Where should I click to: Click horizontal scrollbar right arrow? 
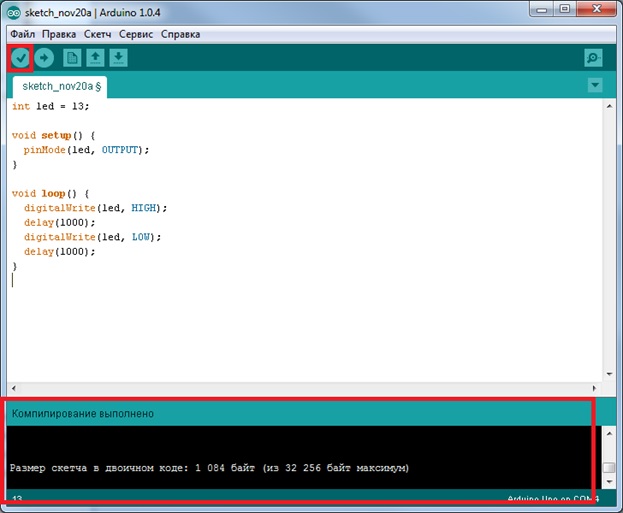pos(594,388)
